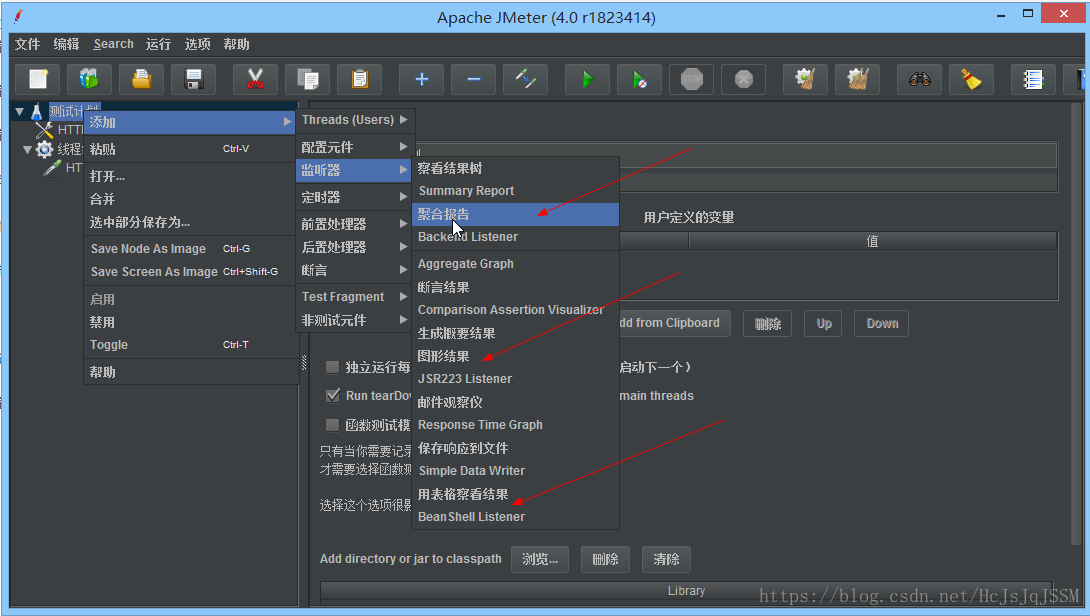
Task: Expand the 配置元件 submenu
Action: click(355, 147)
